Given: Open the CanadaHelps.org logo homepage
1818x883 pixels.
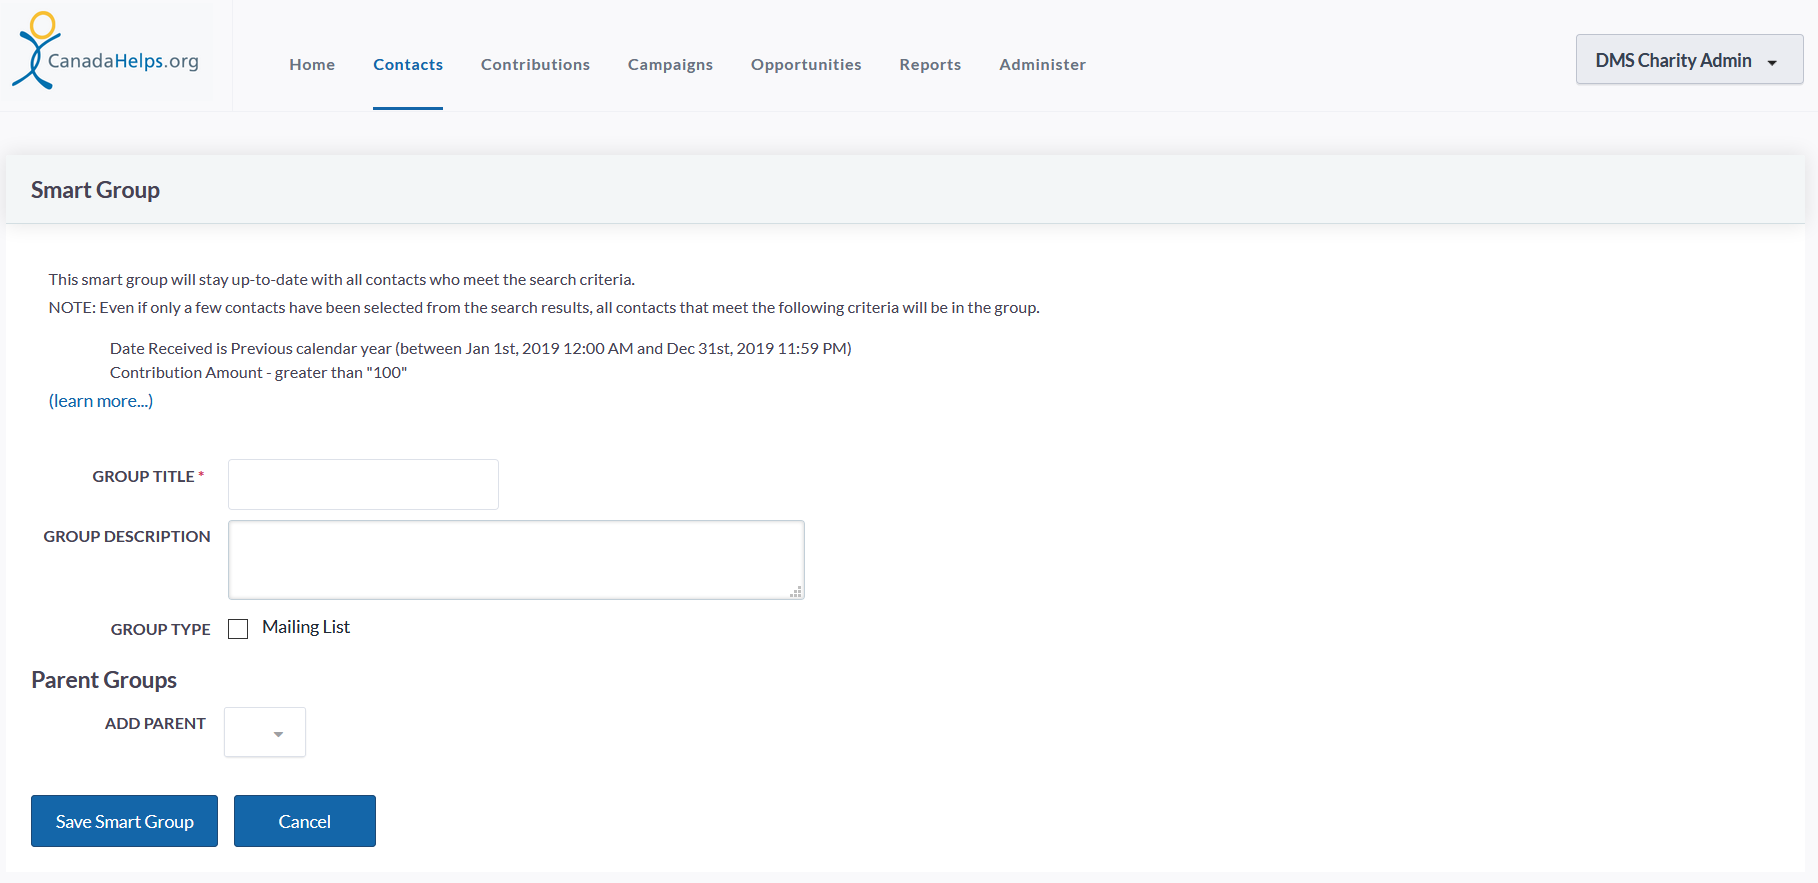Looking at the screenshot, I should [106, 51].
